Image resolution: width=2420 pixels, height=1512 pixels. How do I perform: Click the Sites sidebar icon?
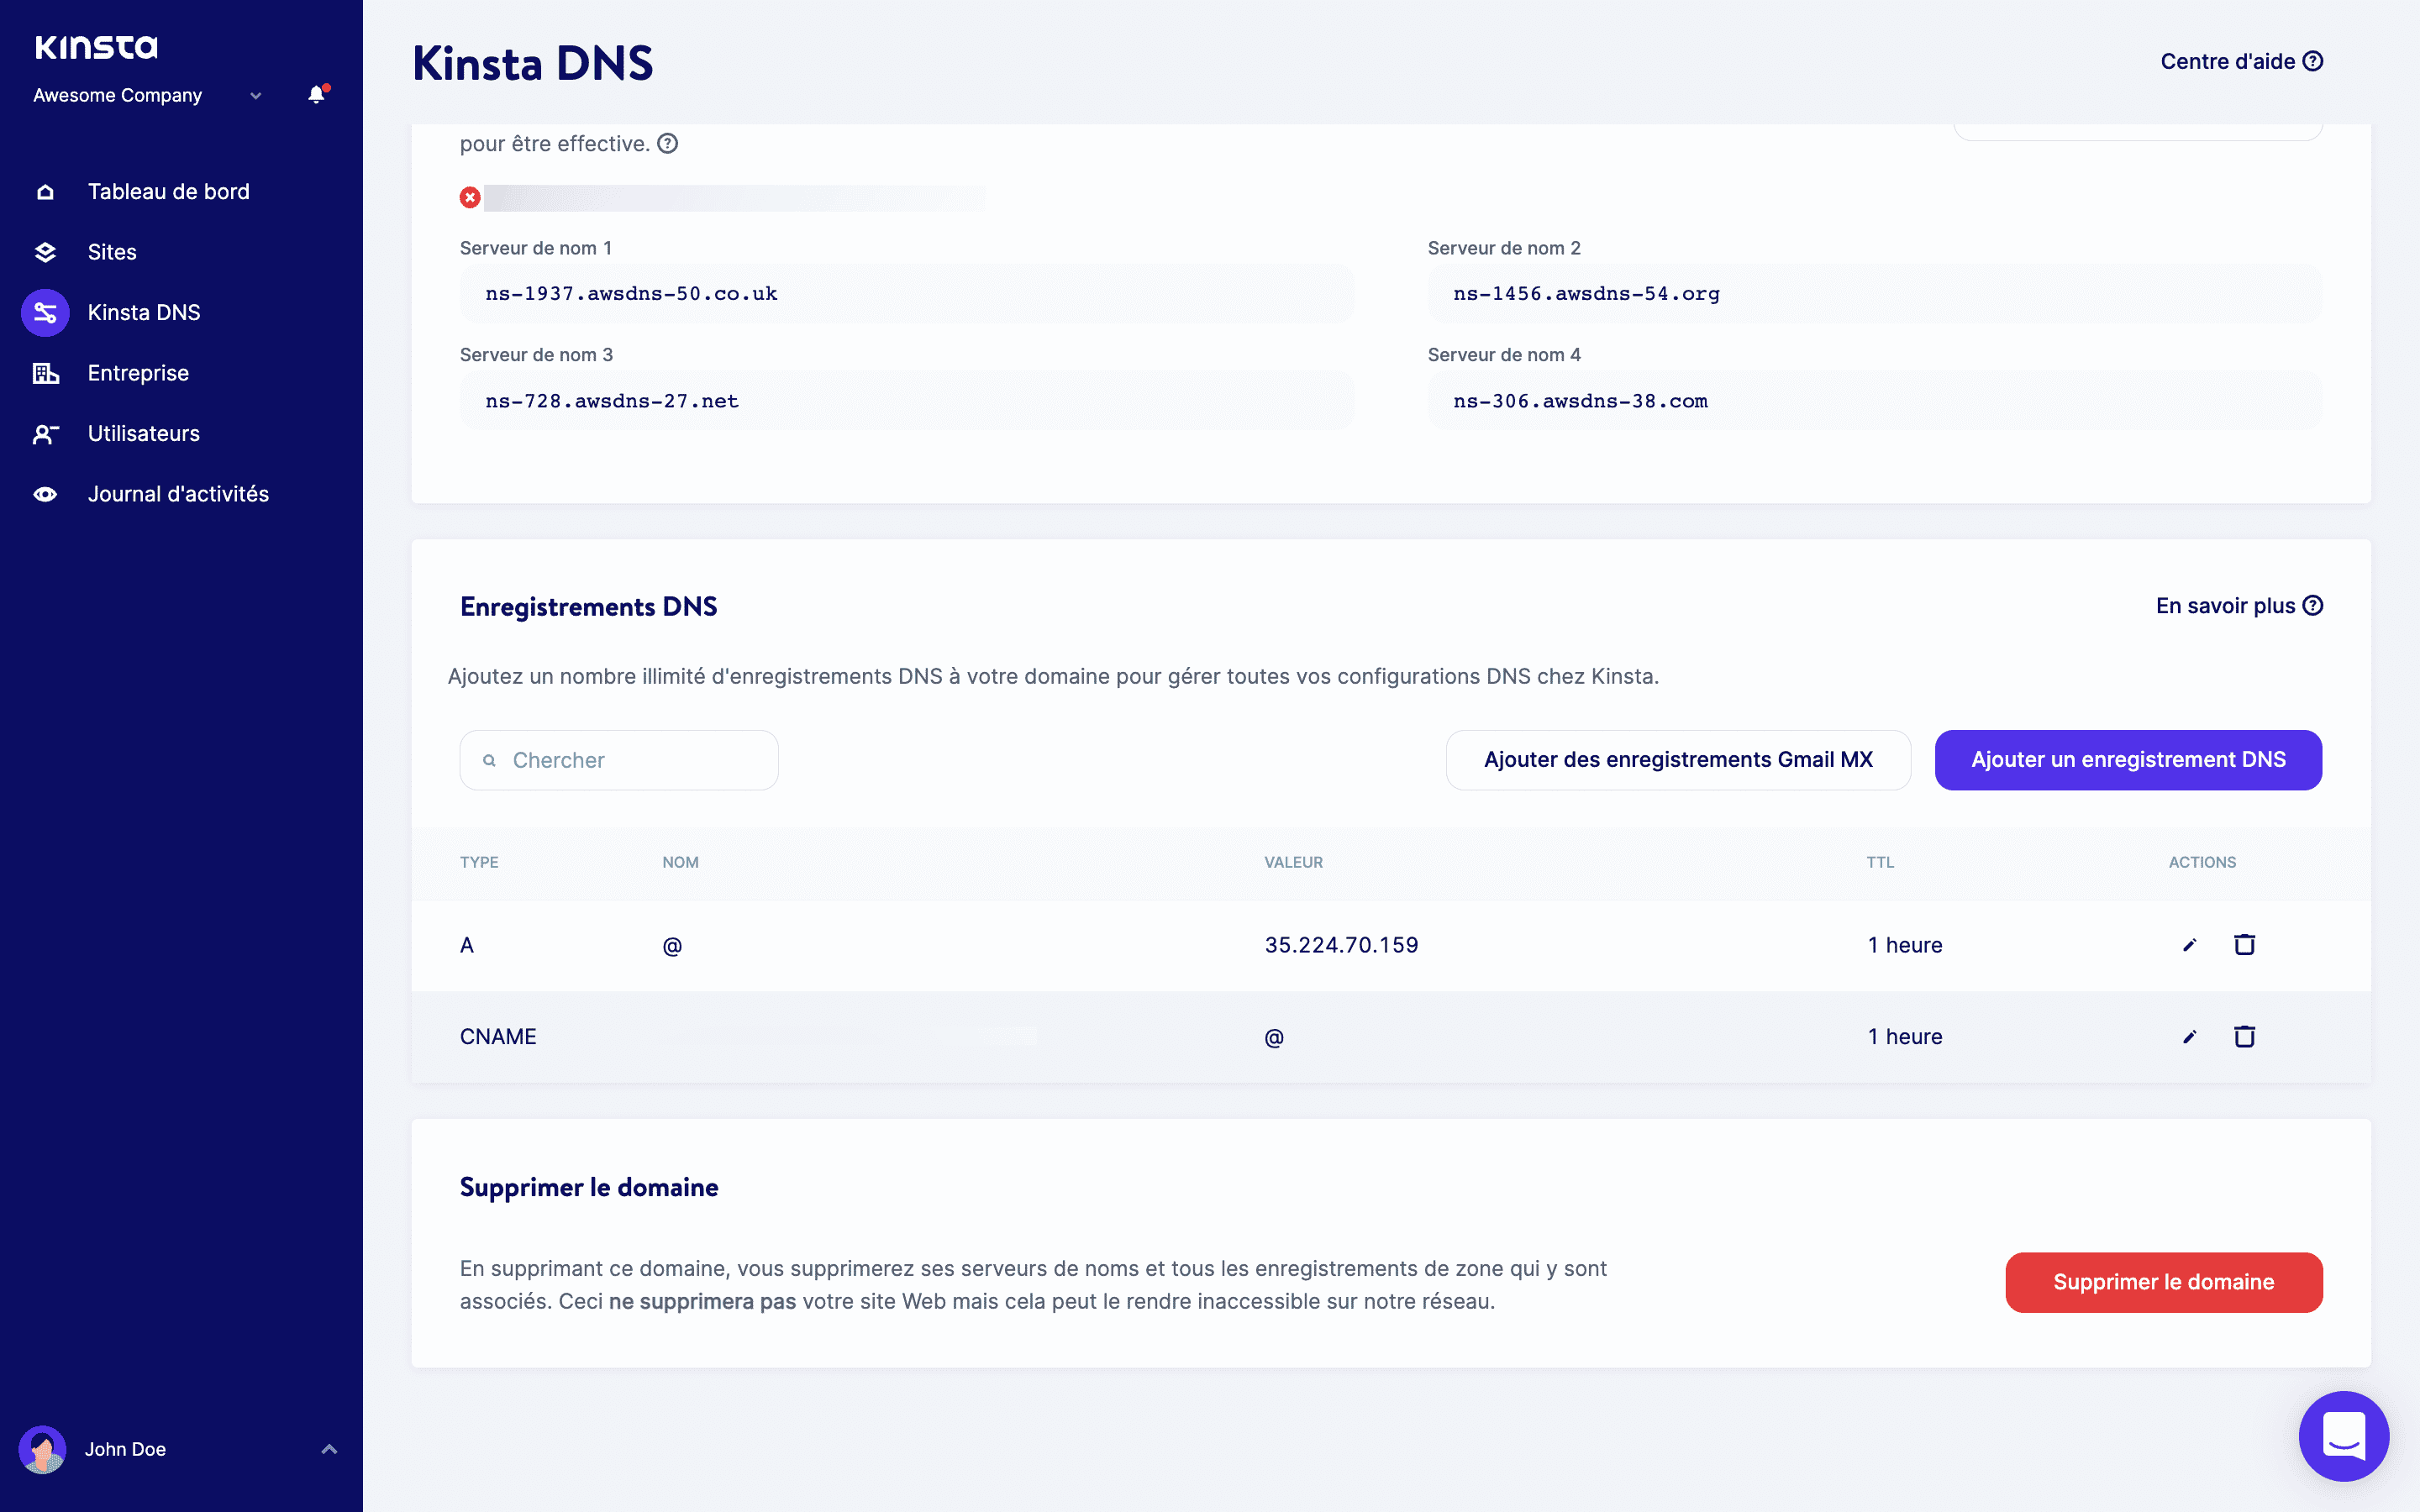(x=45, y=251)
